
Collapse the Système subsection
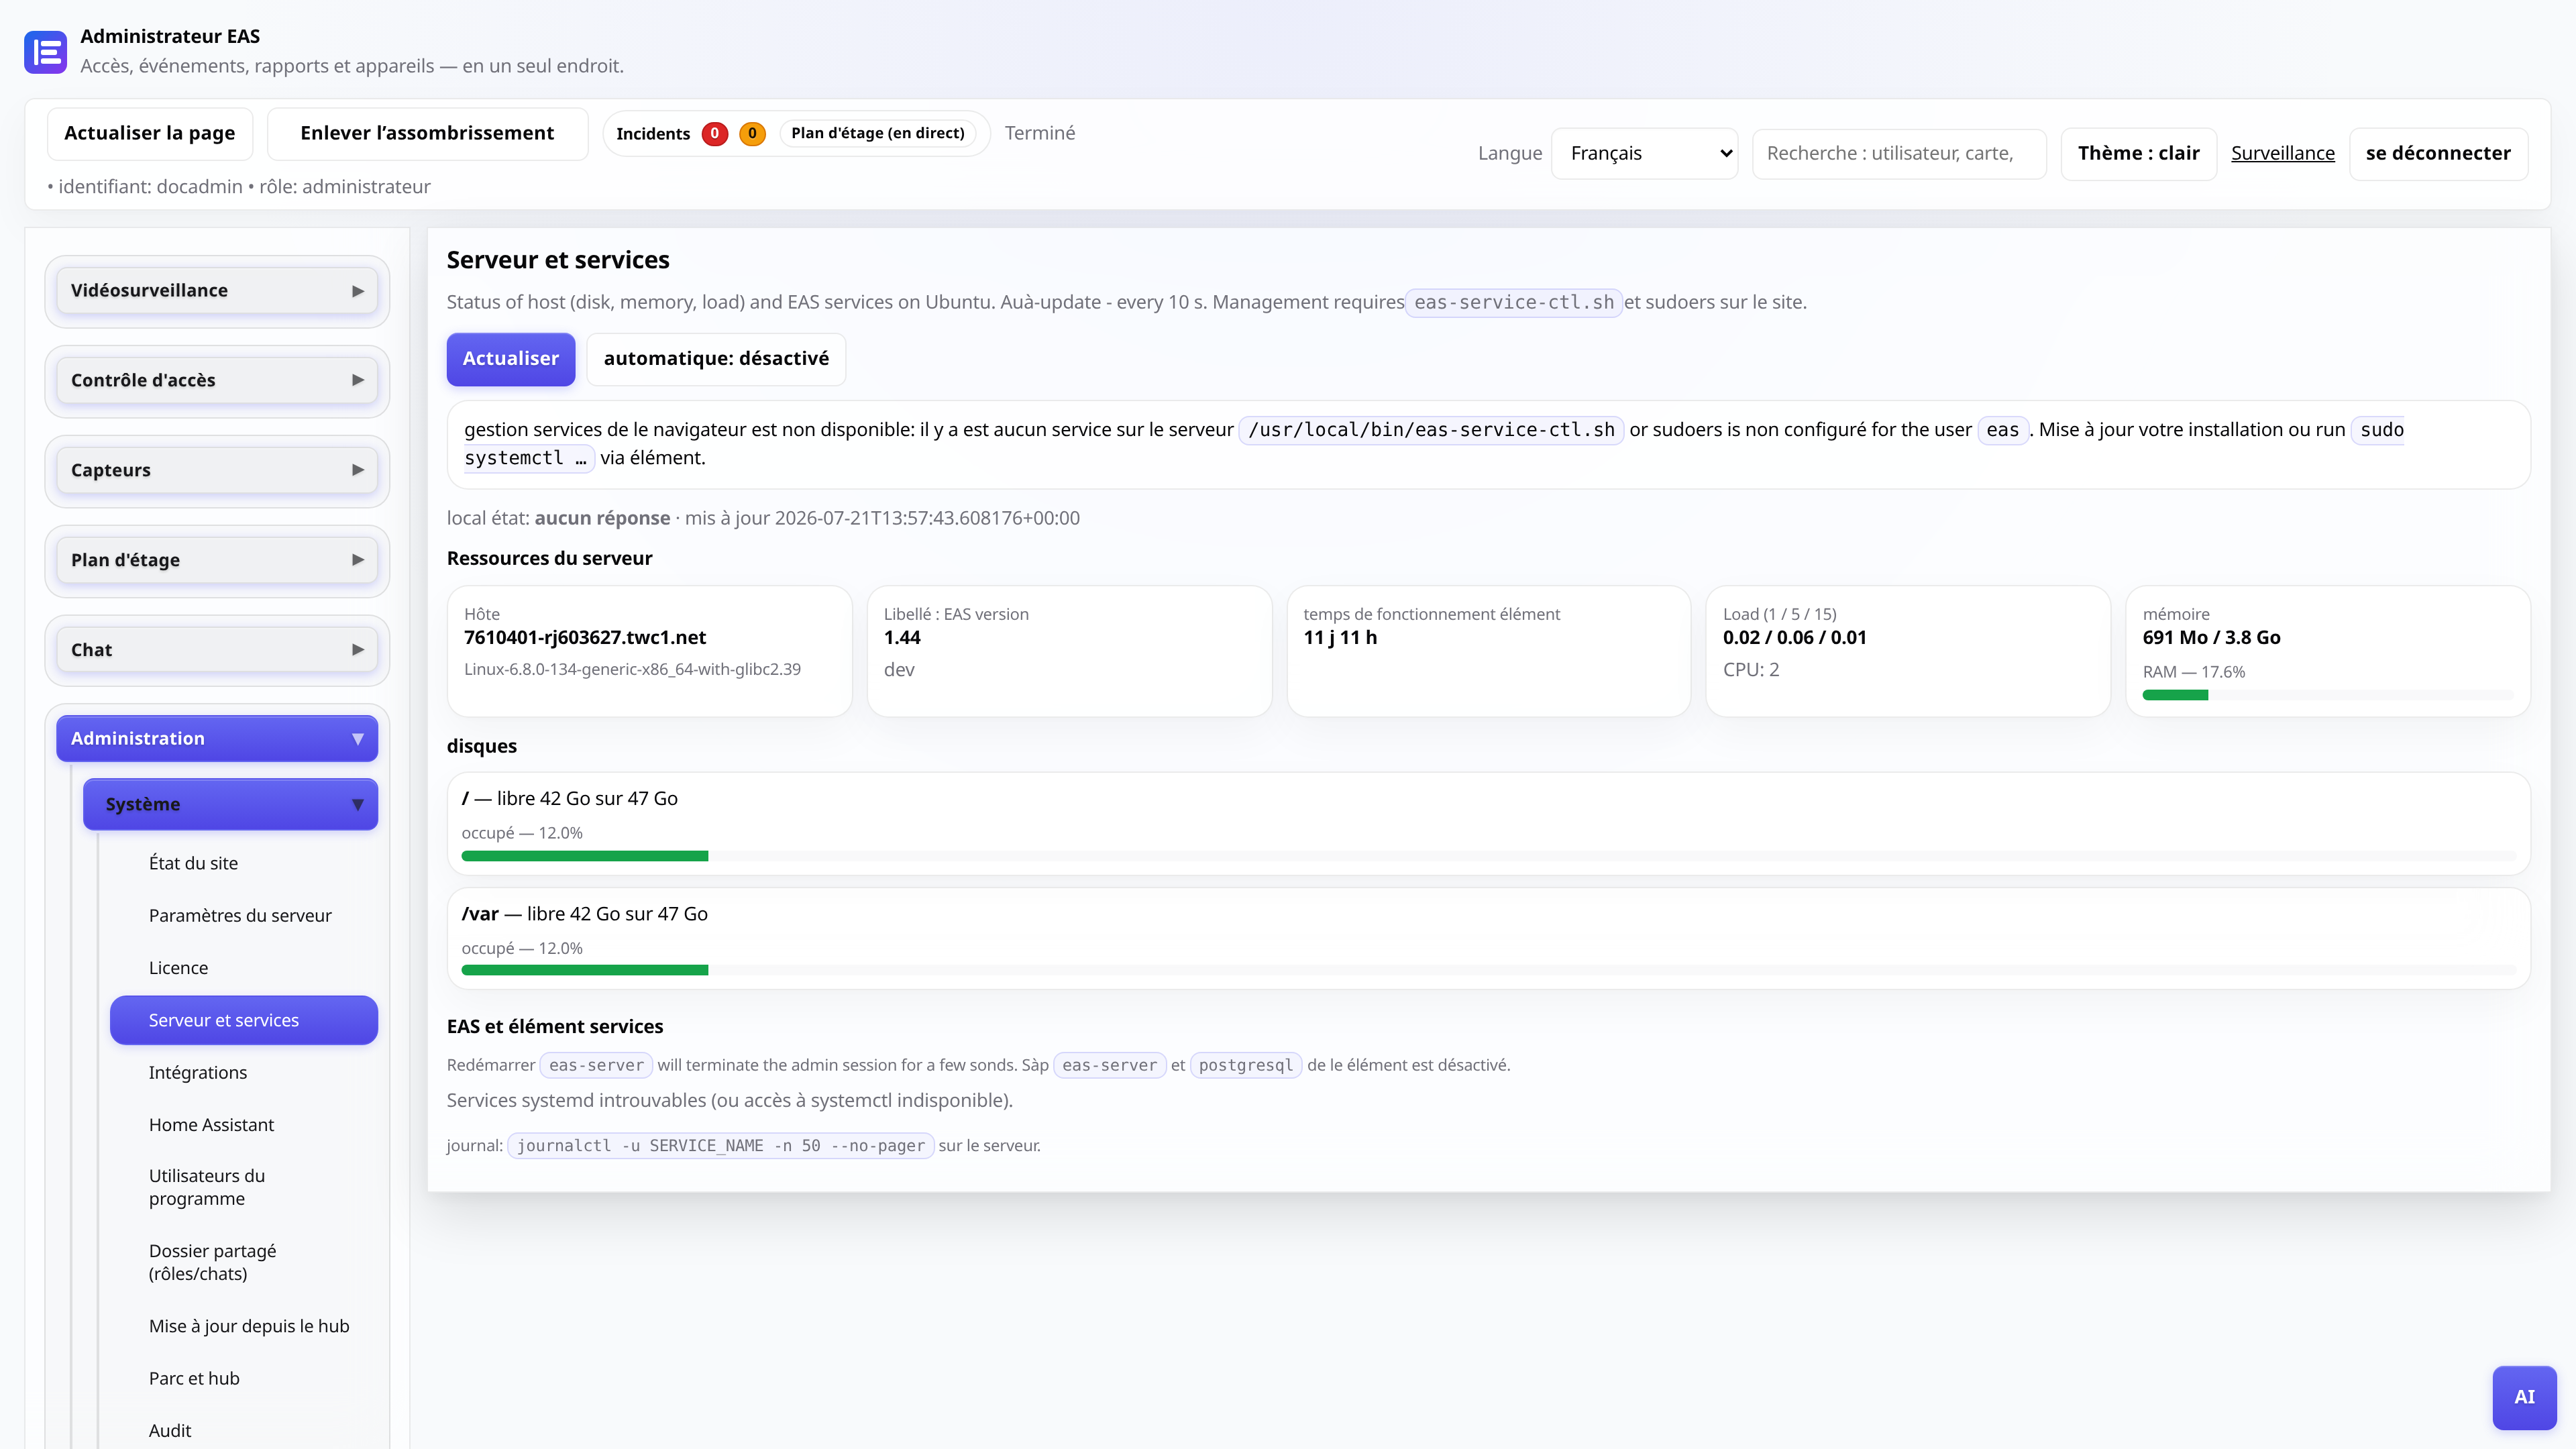tap(230, 804)
